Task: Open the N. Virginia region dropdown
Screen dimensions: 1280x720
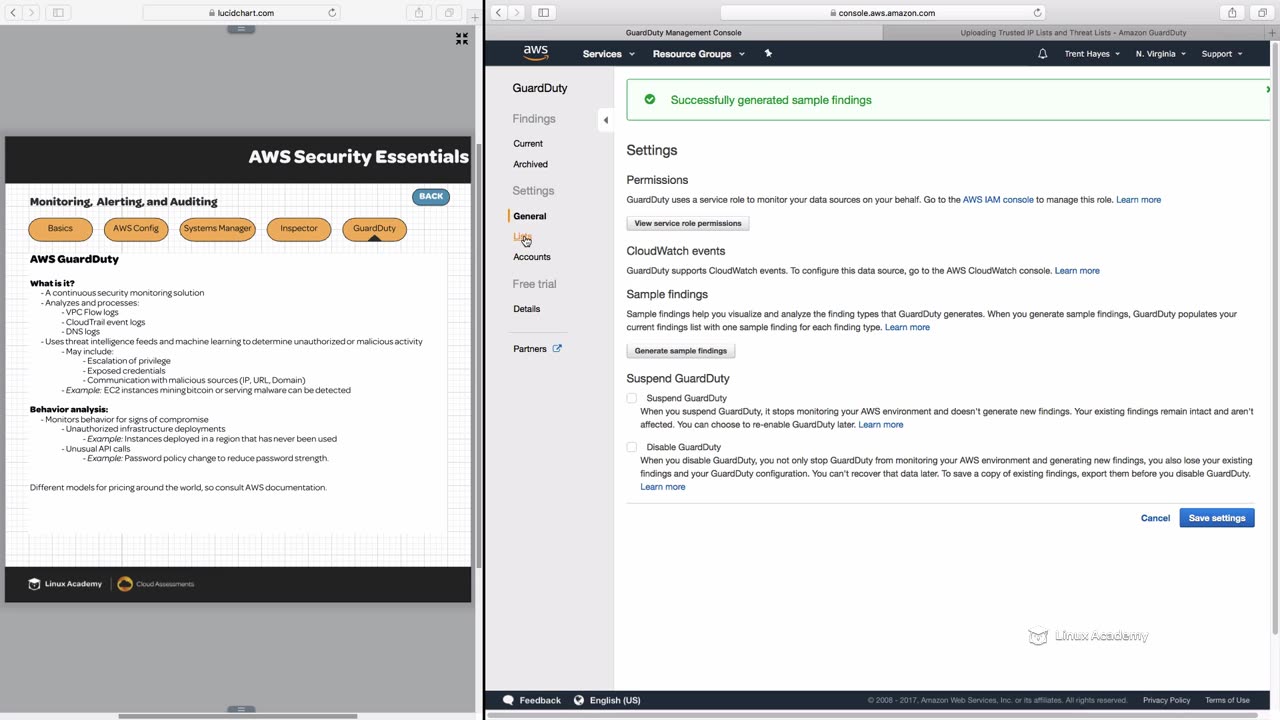Action: click(x=1160, y=54)
